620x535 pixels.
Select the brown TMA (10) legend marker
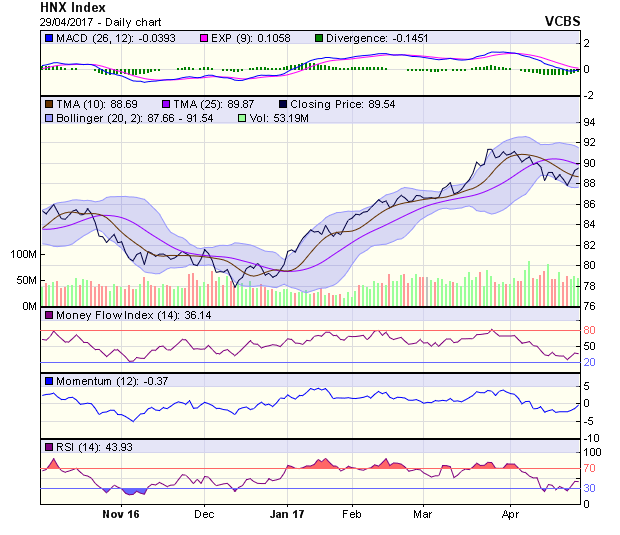click(x=49, y=103)
